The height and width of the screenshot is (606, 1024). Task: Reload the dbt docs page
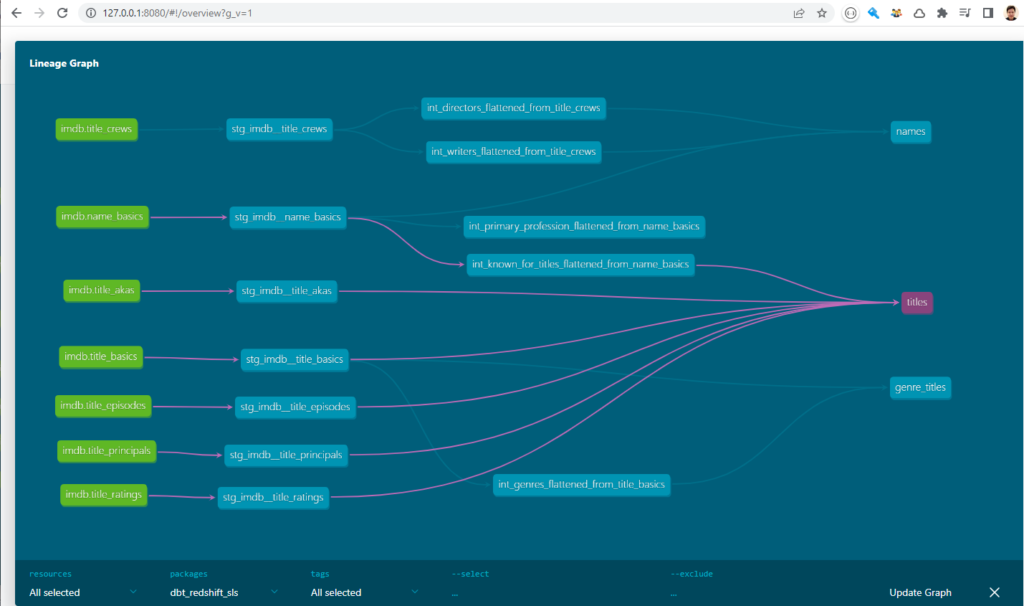pos(62,13)
